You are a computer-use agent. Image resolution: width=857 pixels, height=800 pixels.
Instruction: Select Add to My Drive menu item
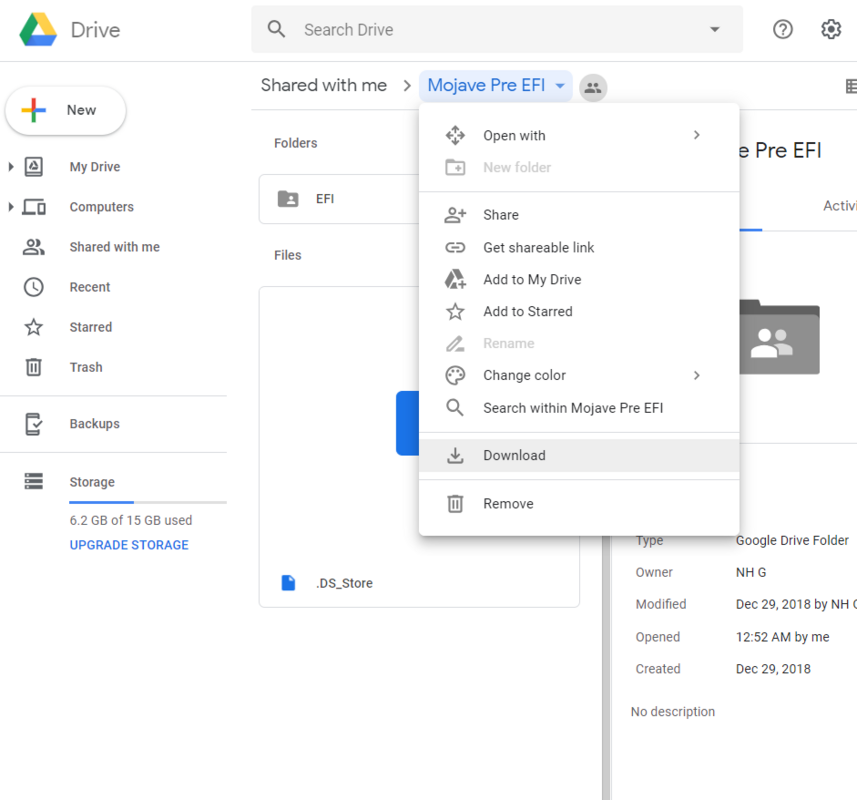(x=531, y=280)
